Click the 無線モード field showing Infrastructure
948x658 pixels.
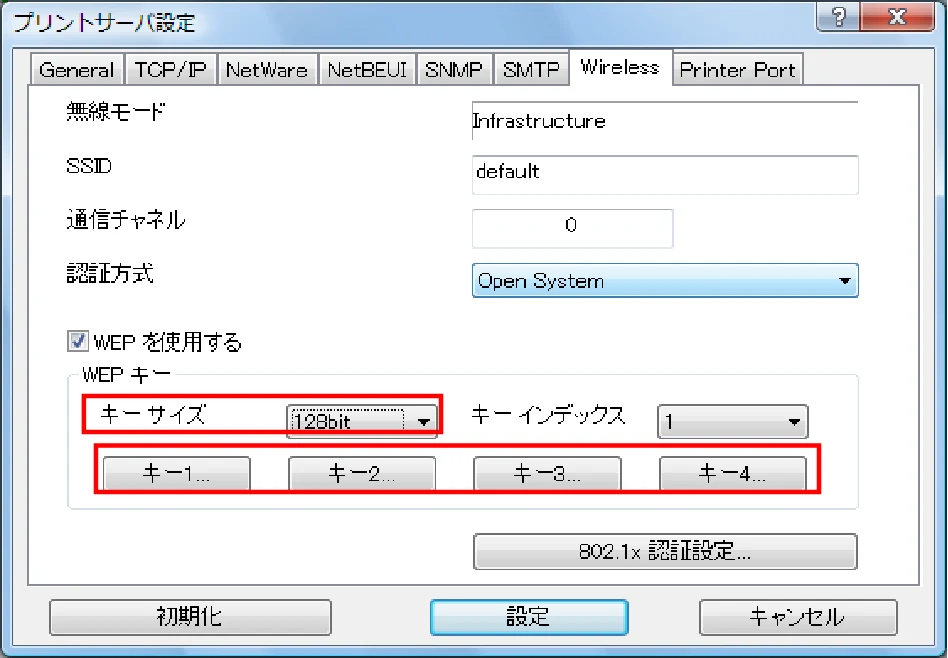664,121
